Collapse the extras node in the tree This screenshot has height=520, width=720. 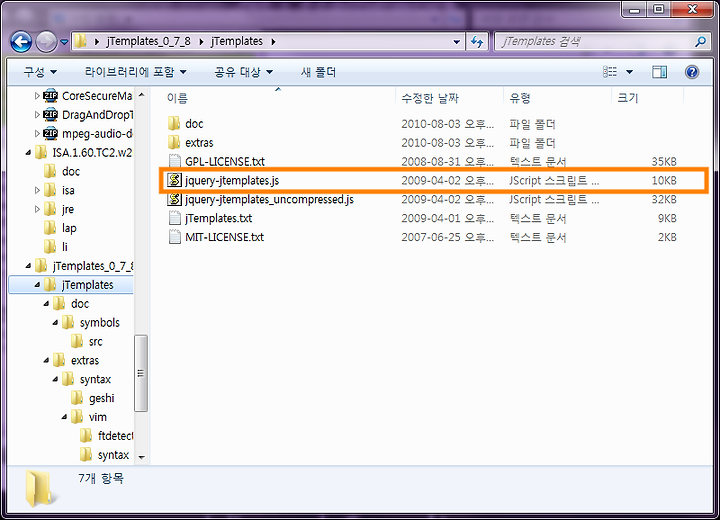coord(46,360)
